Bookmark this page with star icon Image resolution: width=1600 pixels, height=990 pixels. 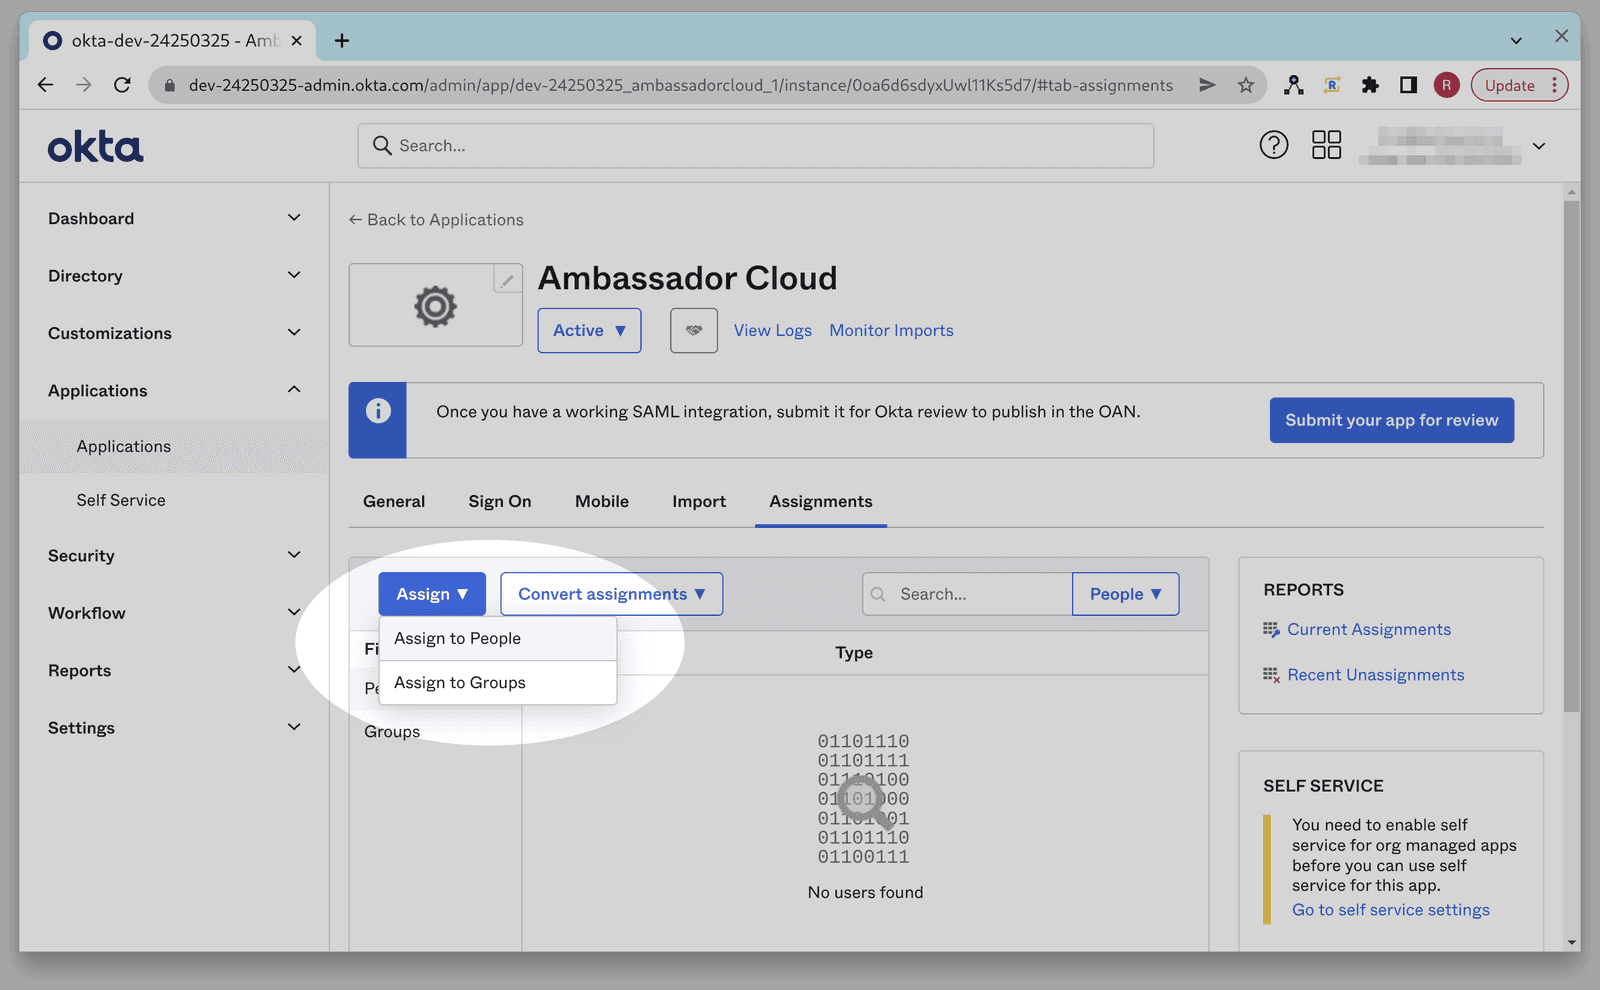tap(1245, 85)
